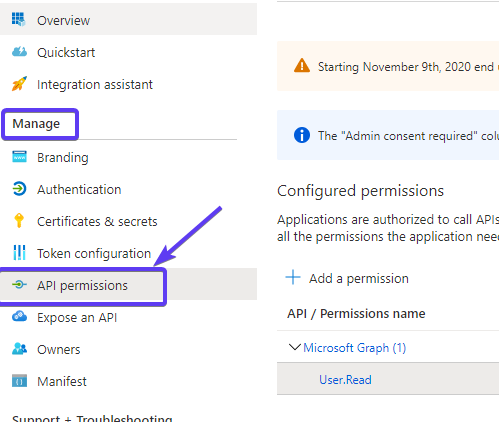Collapse the Microsoft Graph chevron

[x=294, y=347]
